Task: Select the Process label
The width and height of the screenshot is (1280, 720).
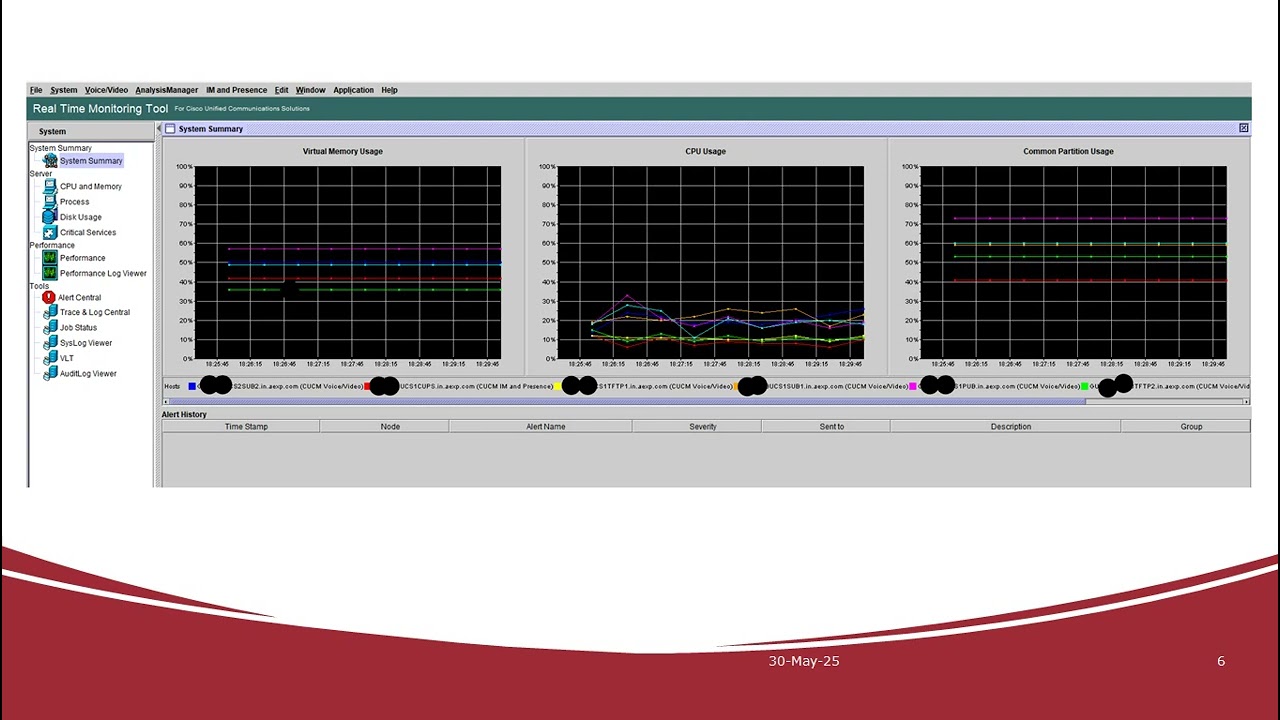Action: click(74, 202)
